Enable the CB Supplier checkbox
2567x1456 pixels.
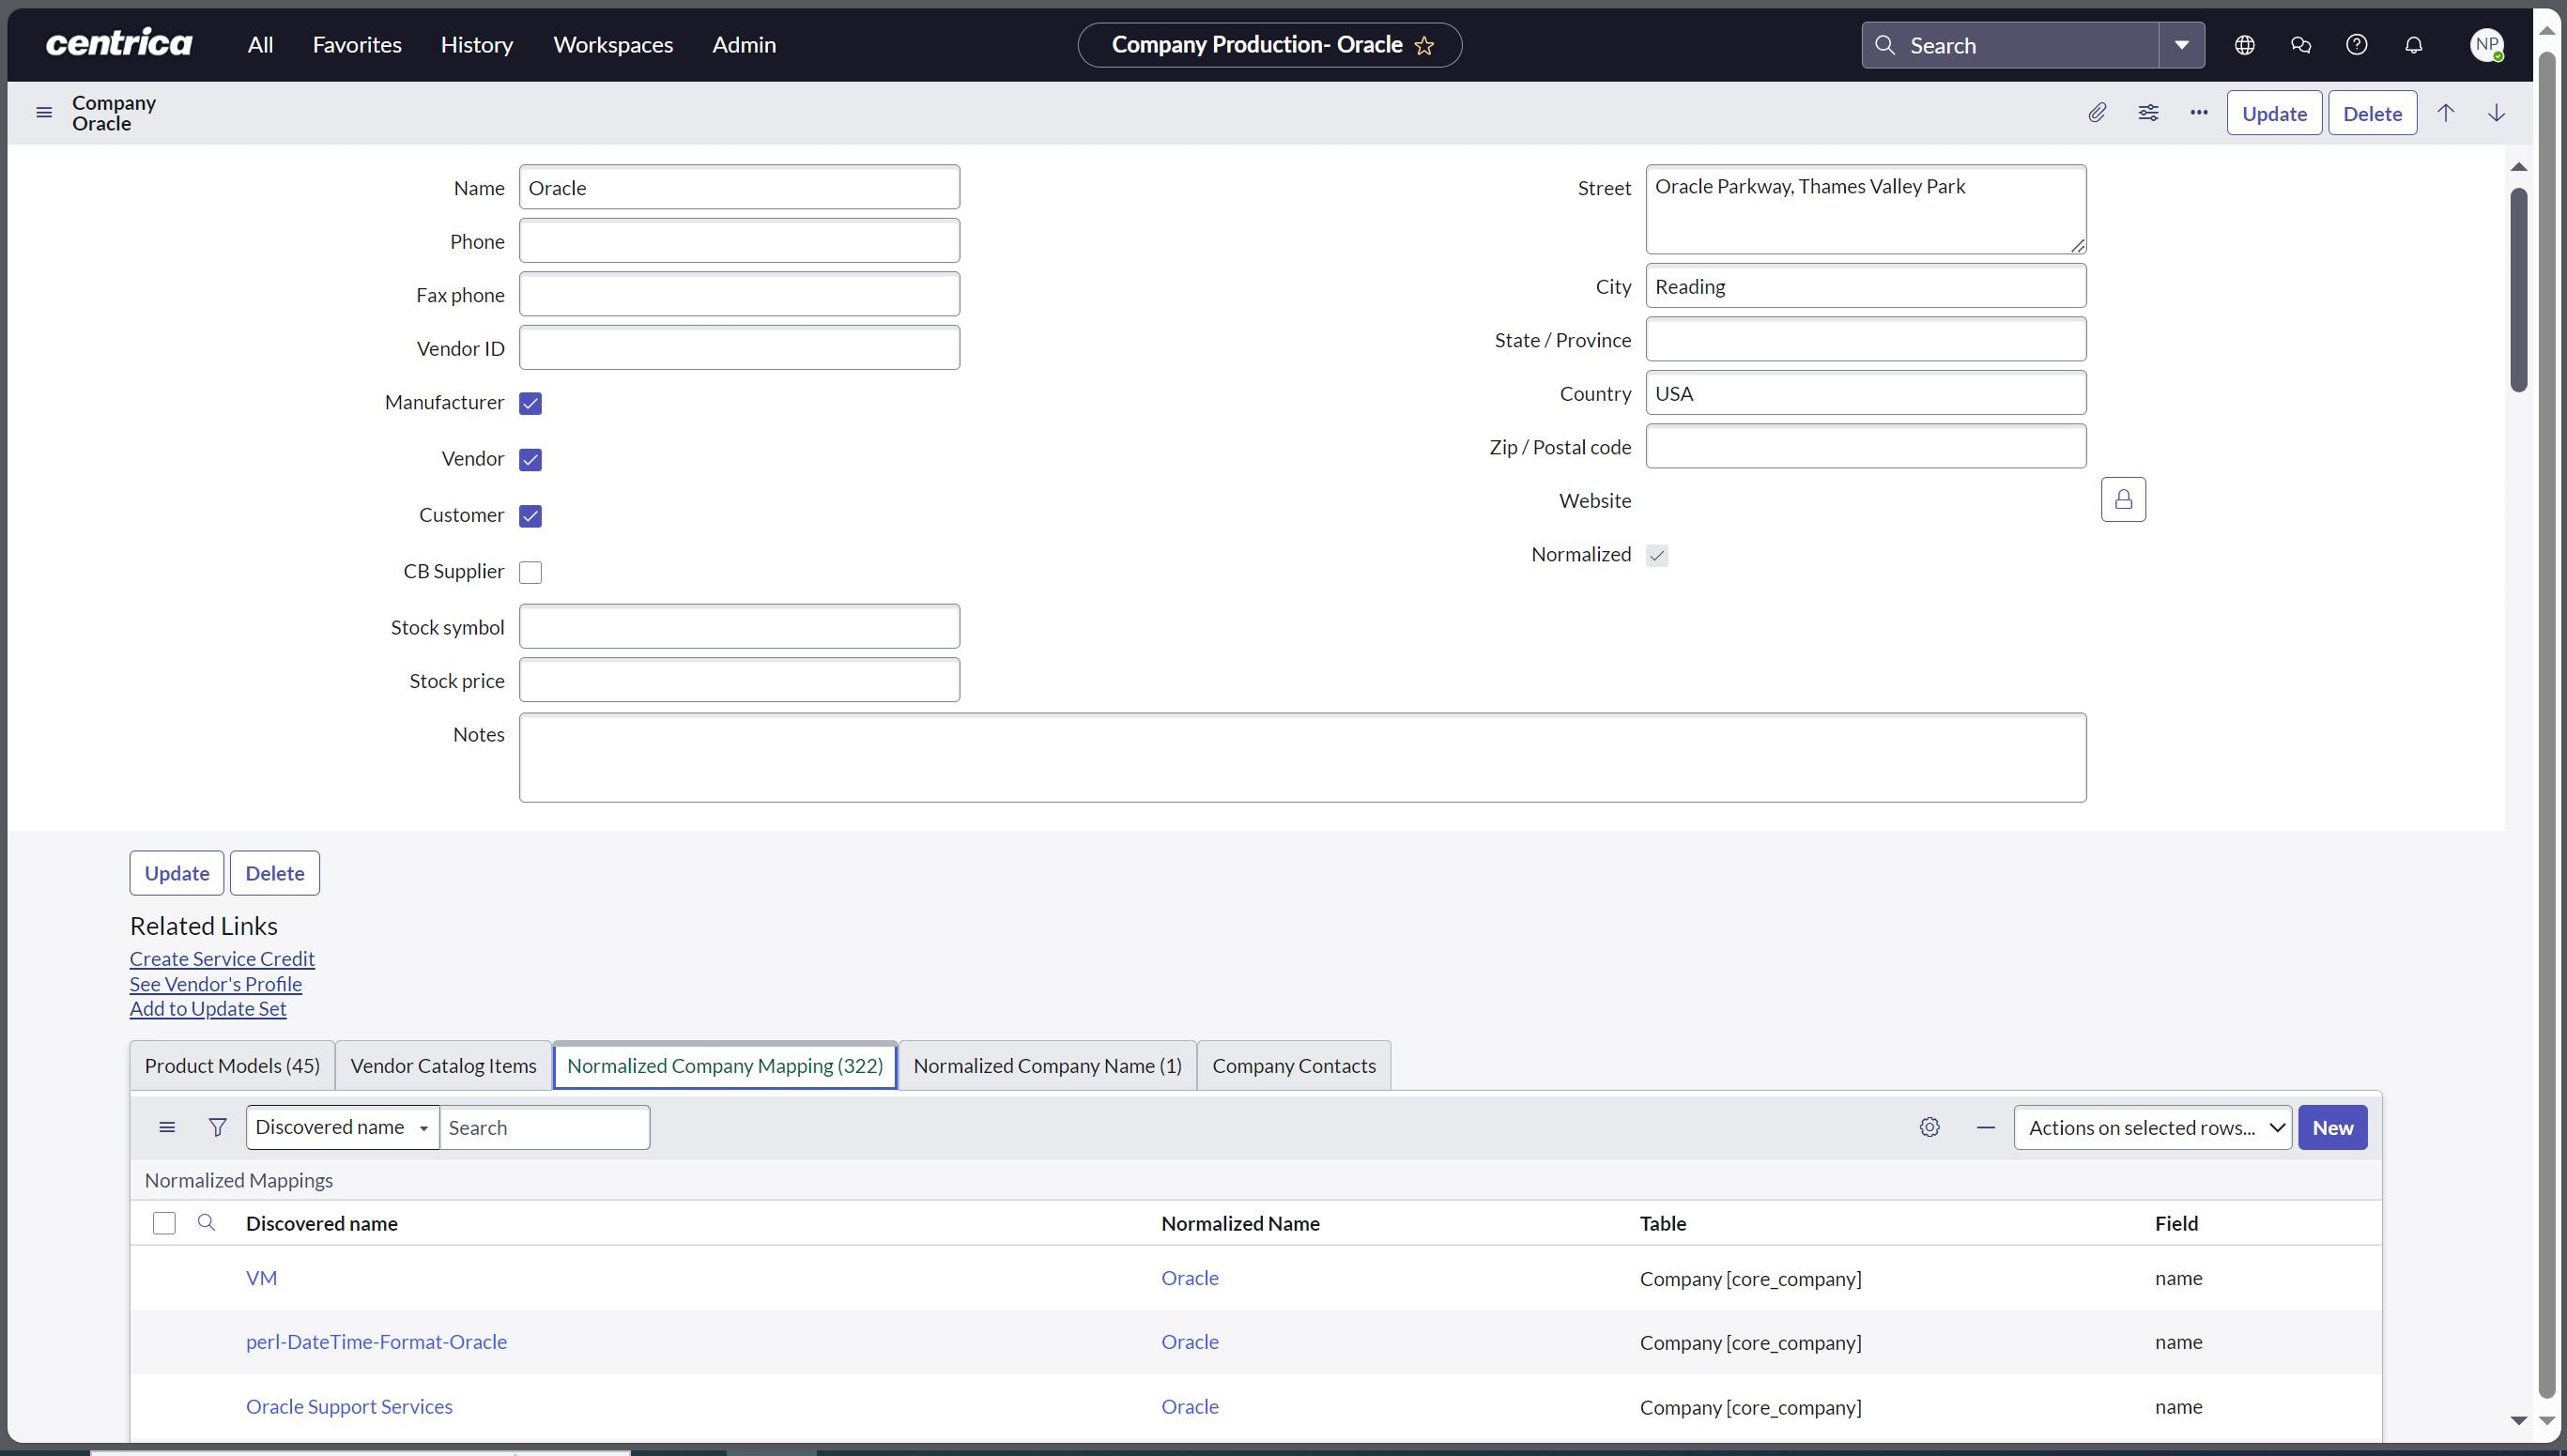tap(531, 571)
